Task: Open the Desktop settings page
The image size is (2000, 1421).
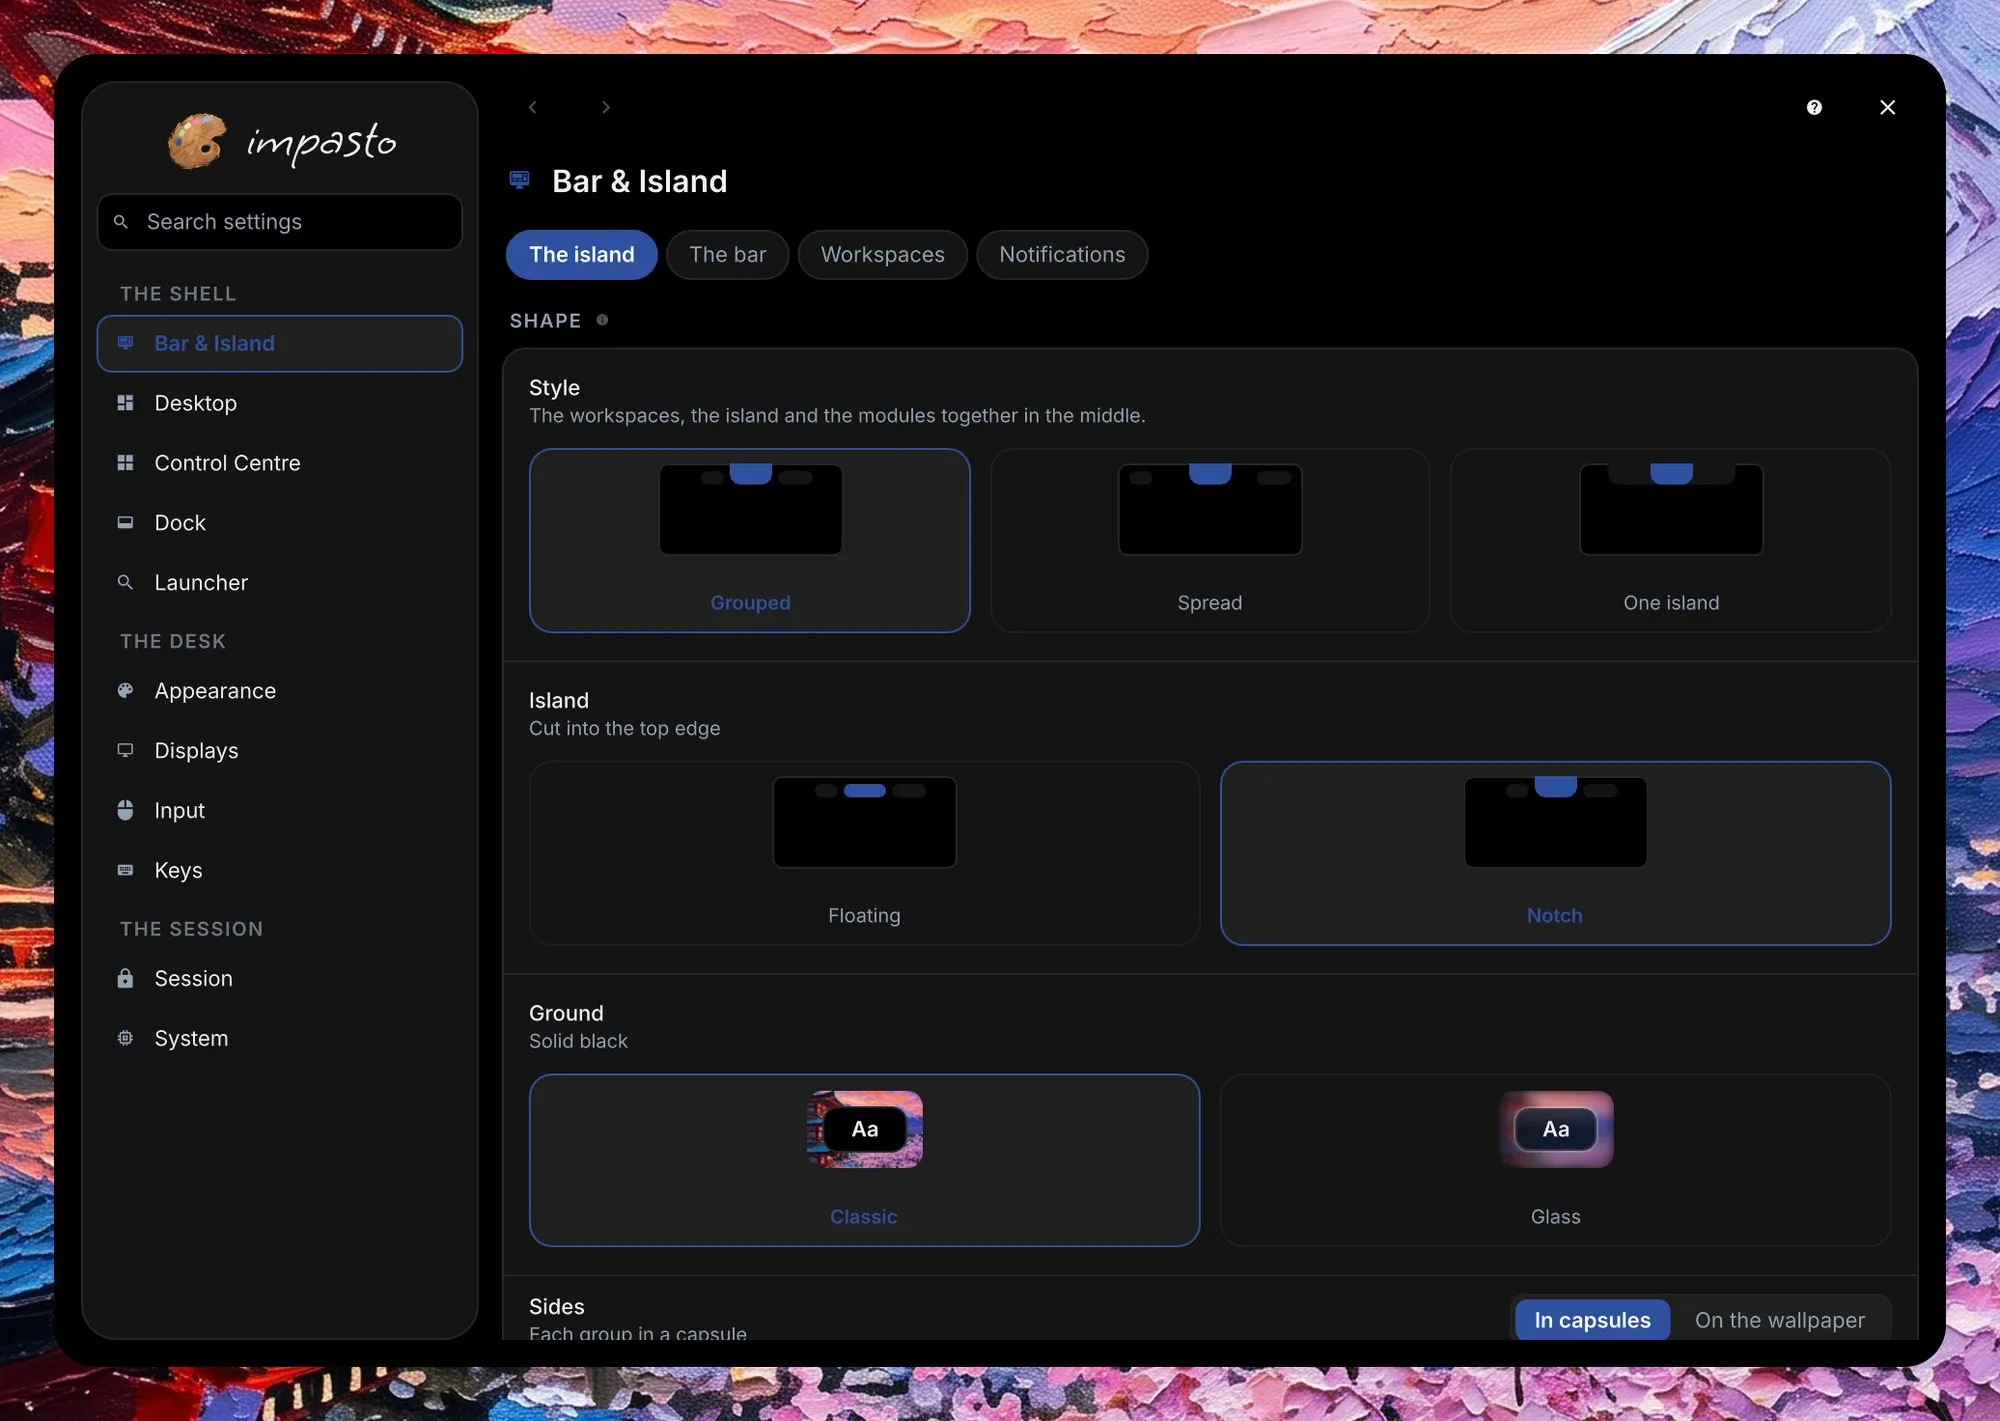Action: [x=280, y=403]
